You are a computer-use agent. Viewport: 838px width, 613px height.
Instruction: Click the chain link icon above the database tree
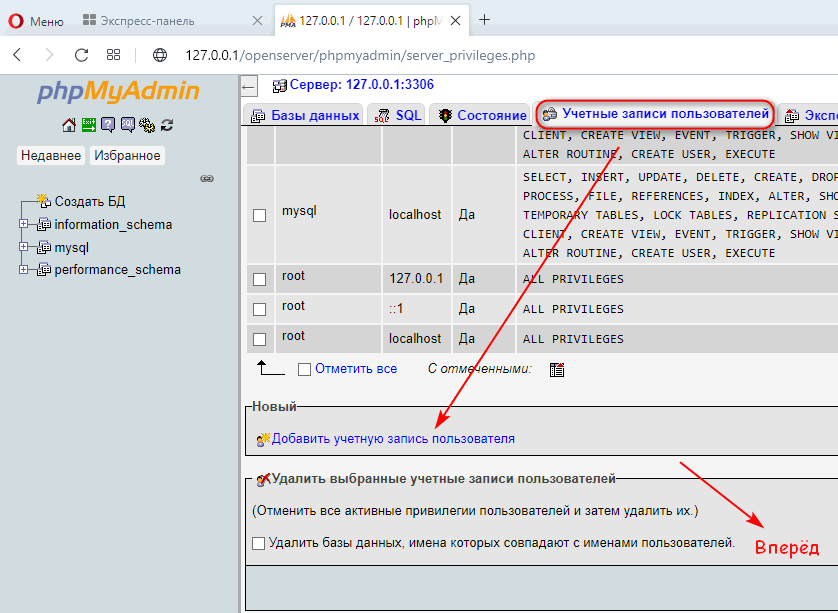coord(207,179)
